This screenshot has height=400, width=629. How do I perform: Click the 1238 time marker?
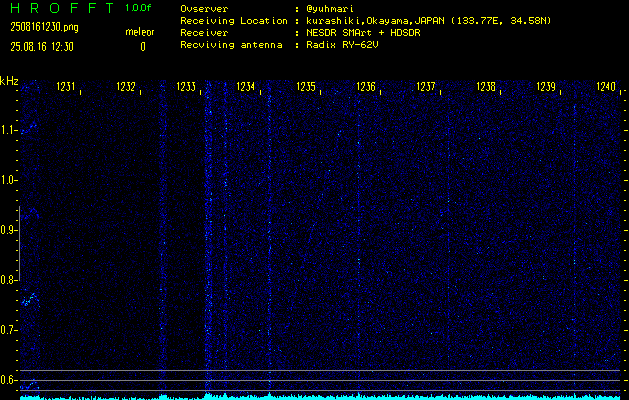tap(486, 86)
